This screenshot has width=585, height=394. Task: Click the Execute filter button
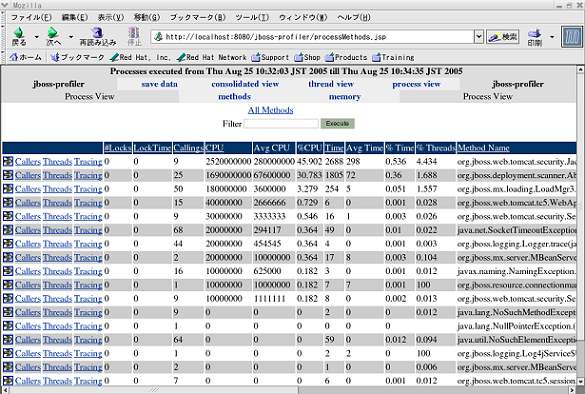click(x=337, y=123)
